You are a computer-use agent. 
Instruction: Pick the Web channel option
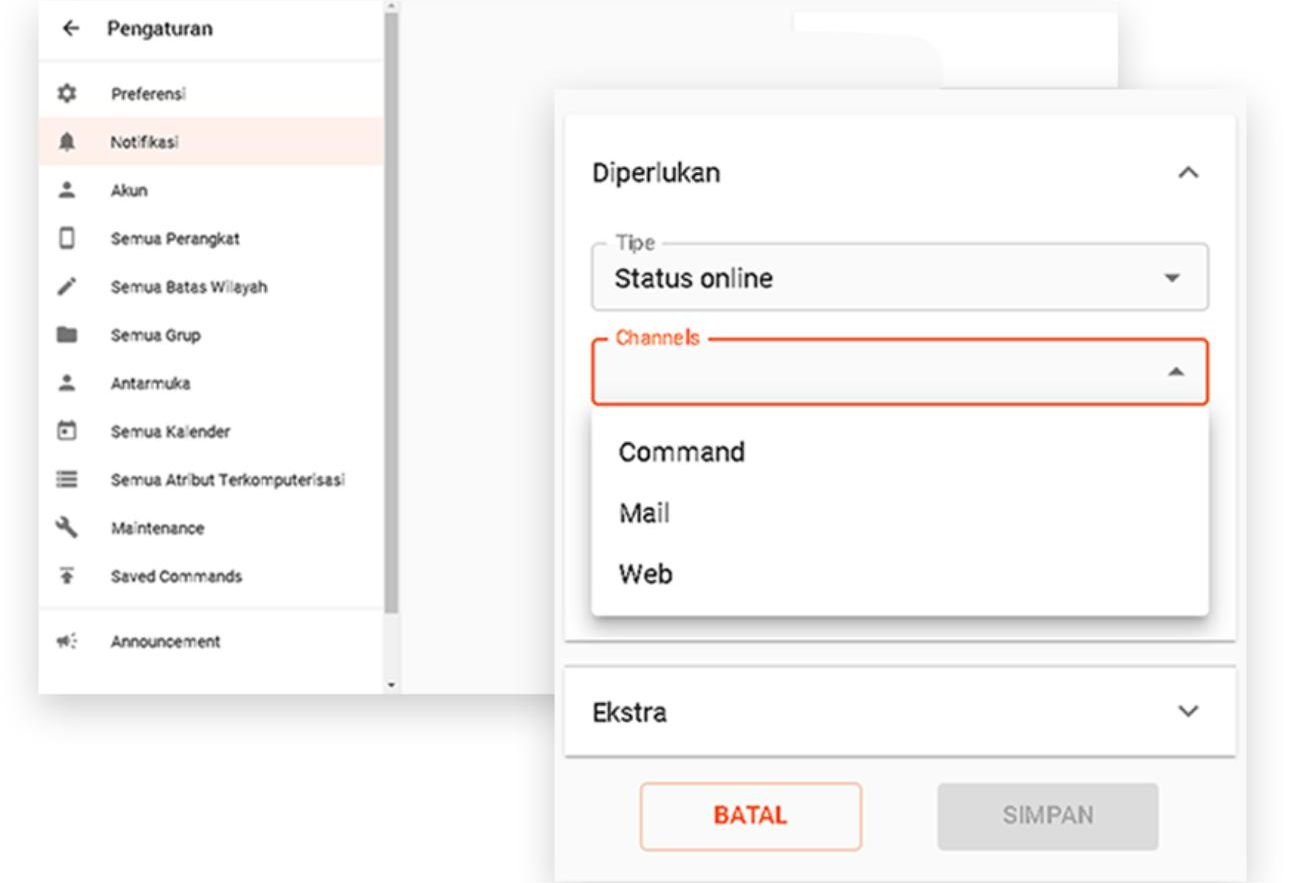[x=646, y=575]
